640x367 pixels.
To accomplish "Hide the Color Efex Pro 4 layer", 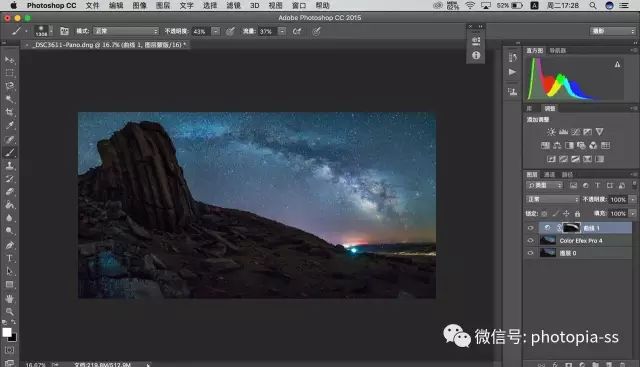I will 530,240.
